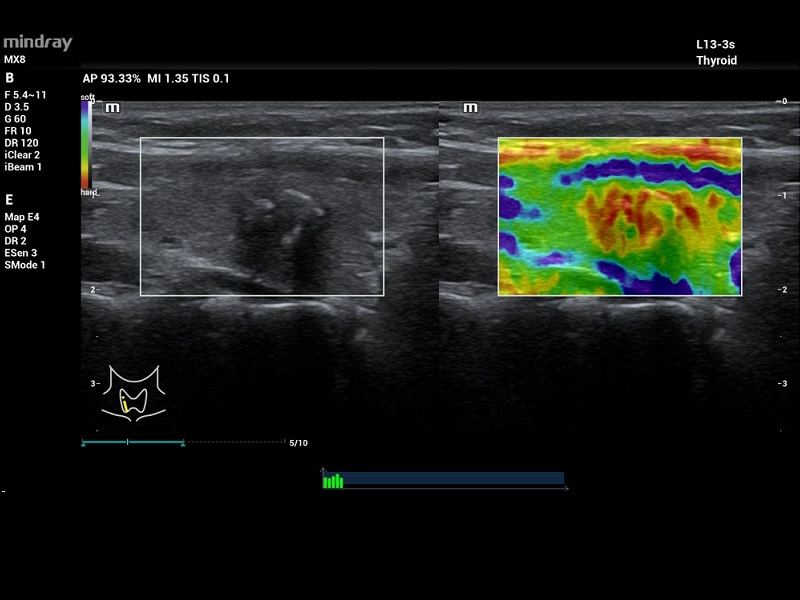
Task: Click the Thyroid exam preset label
Action: 716,61
